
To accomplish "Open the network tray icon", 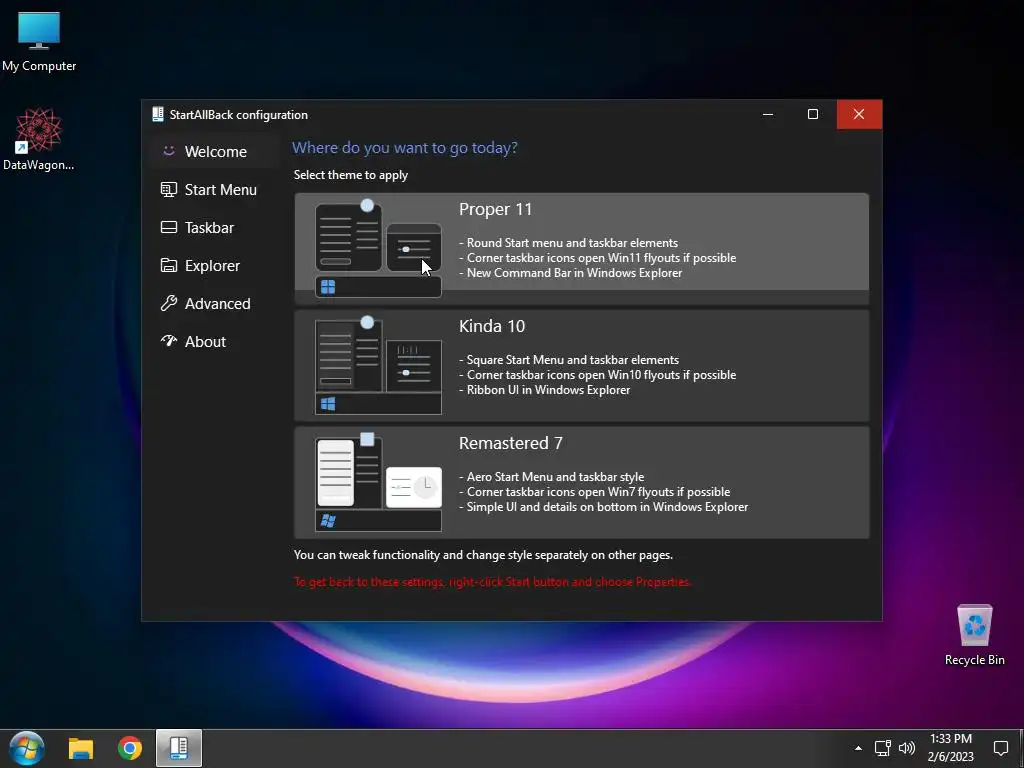I will pos(883,748).
